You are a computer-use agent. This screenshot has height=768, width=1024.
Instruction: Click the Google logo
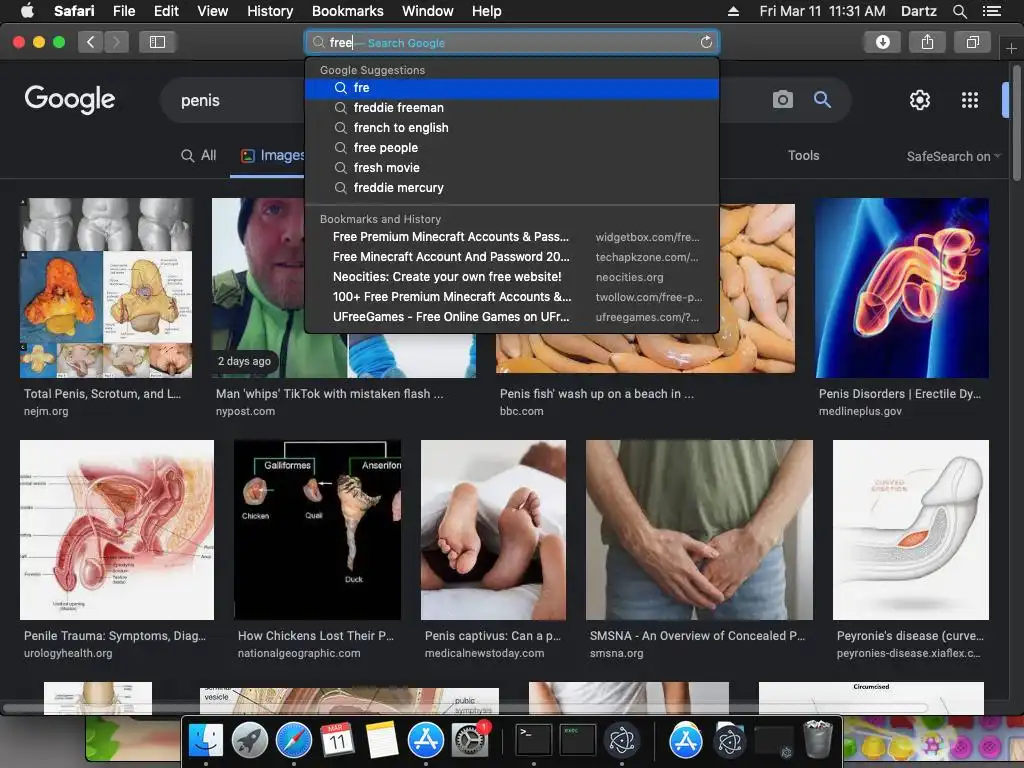point(70,99)
